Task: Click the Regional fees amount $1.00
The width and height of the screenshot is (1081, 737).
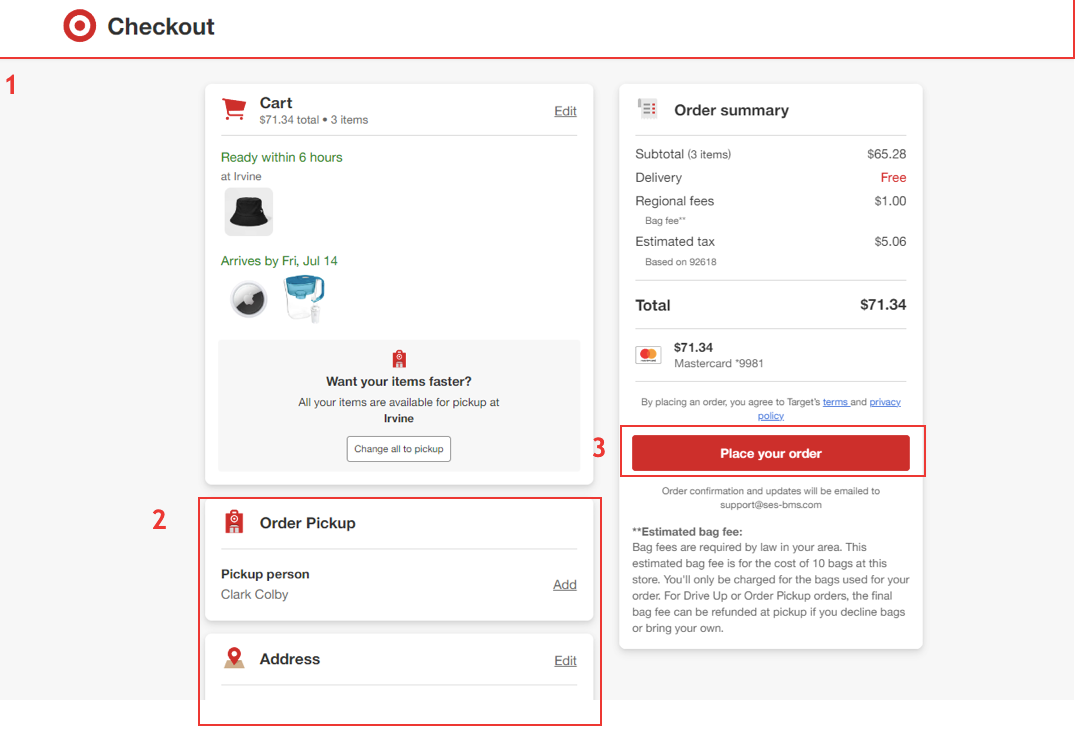Action: 890,201
